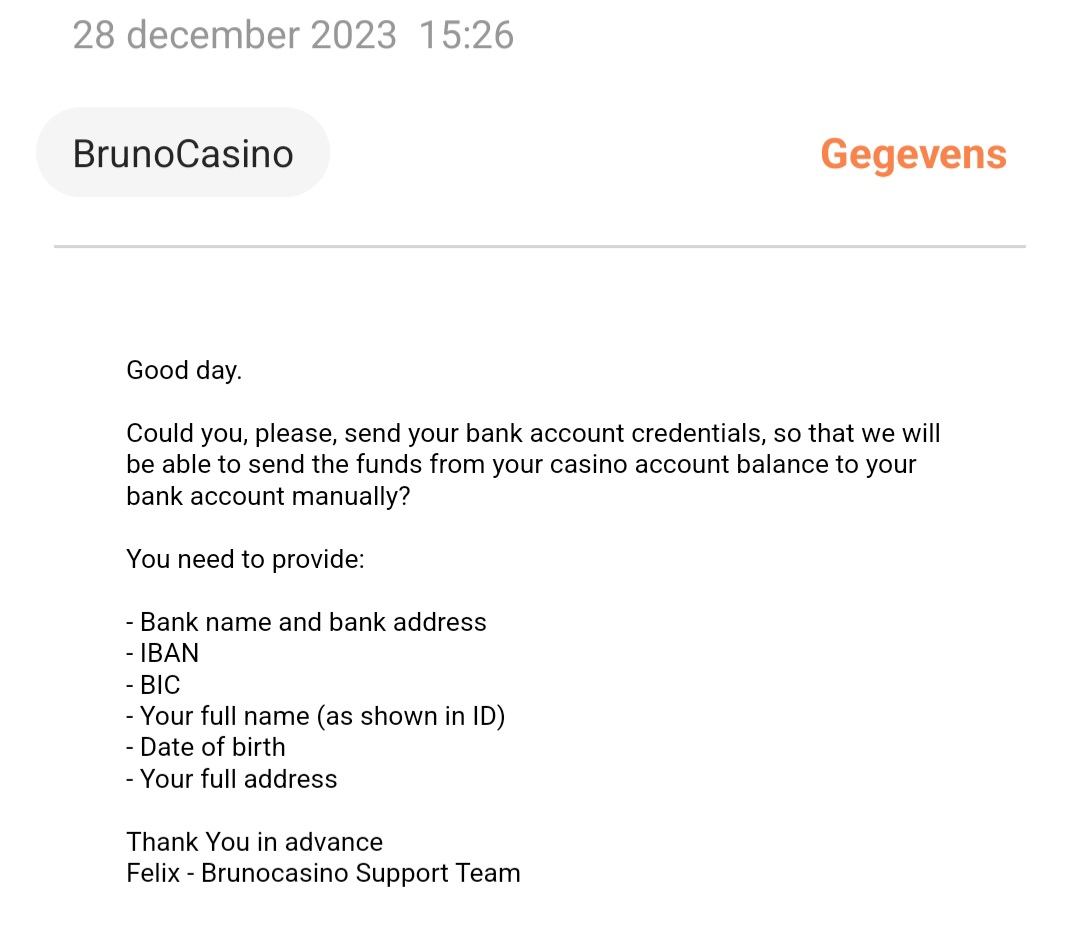1080x930 pixels.
Task: Select the 'Bank name and bank address' item
Action: [x=306, y=622]
